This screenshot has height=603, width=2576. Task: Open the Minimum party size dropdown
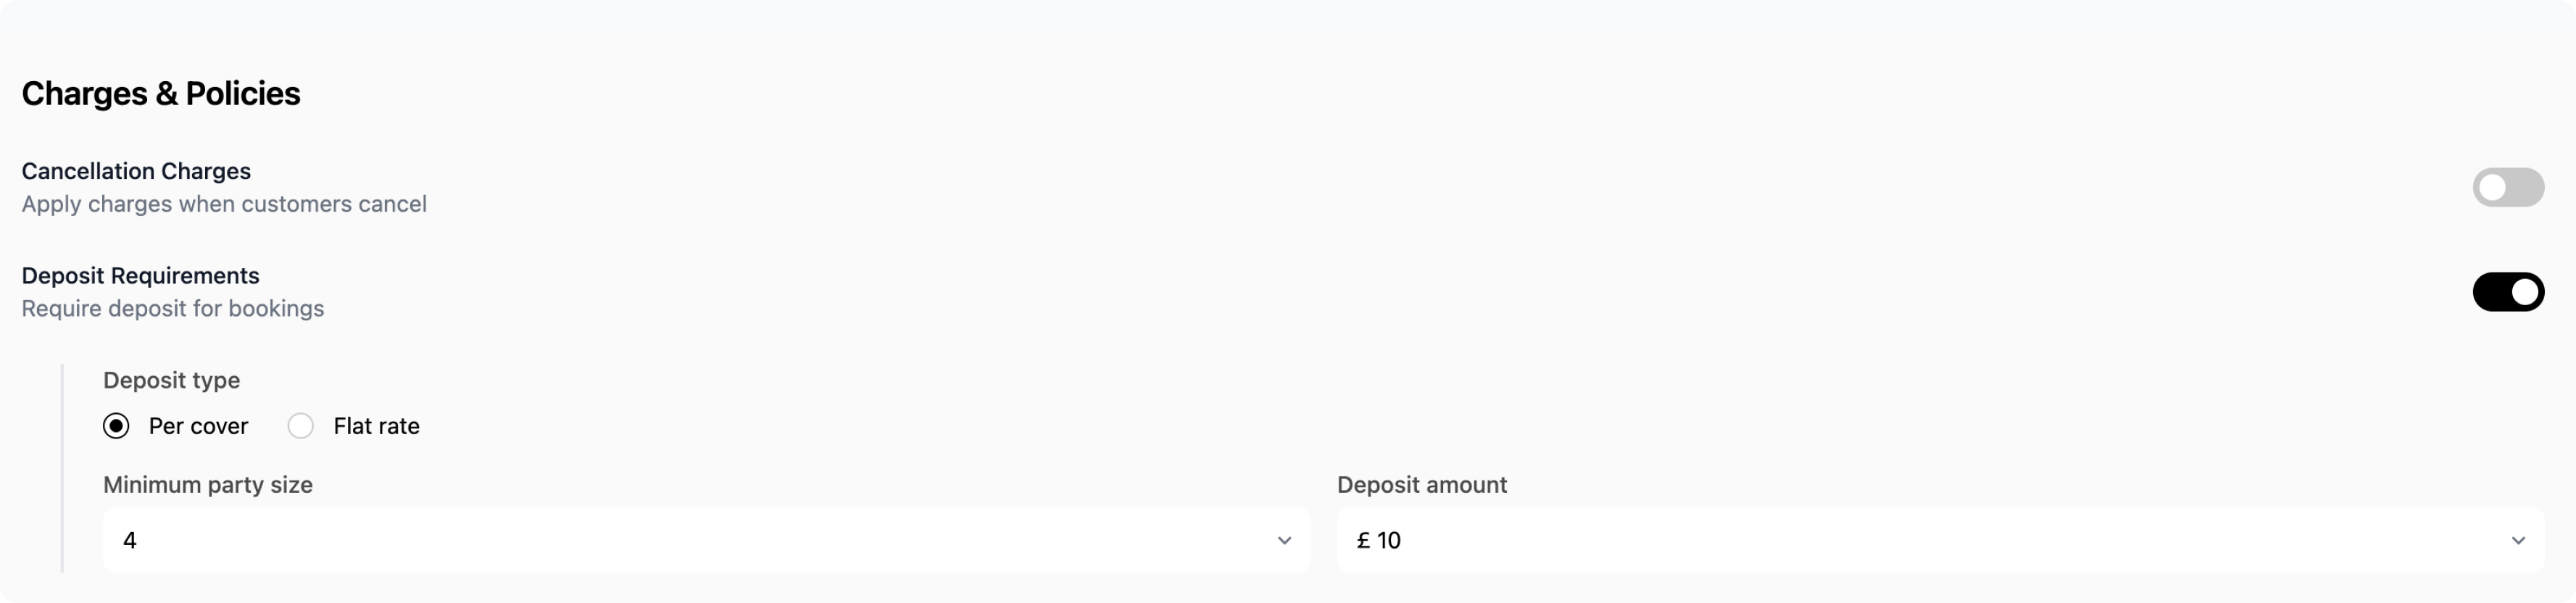tap(705, 540)
